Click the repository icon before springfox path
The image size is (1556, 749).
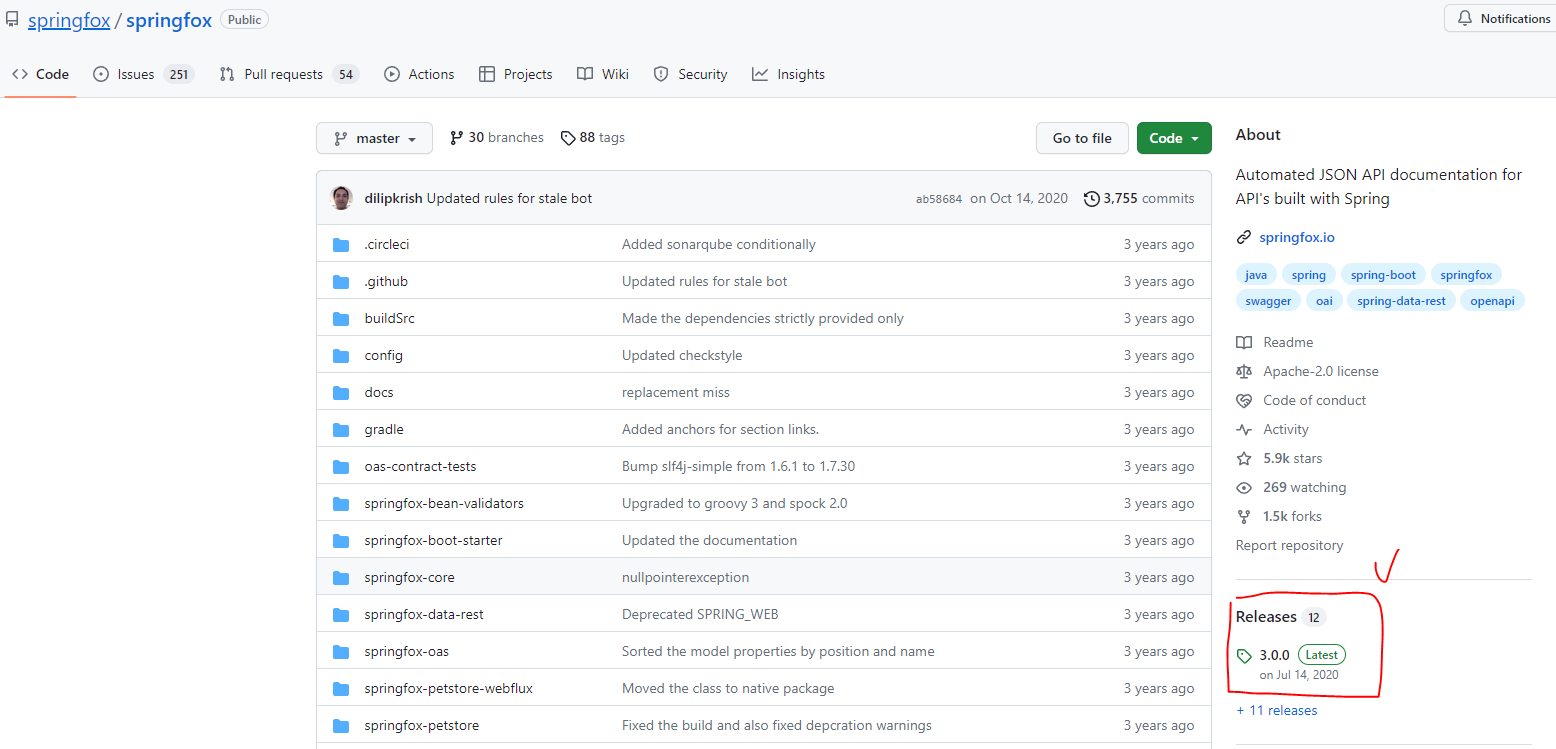pos(12,20)
